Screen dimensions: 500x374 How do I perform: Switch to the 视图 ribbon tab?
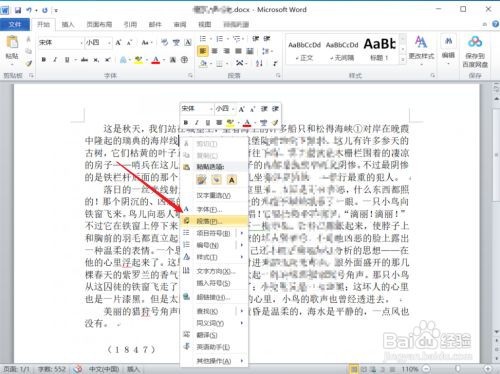(205, 24)
